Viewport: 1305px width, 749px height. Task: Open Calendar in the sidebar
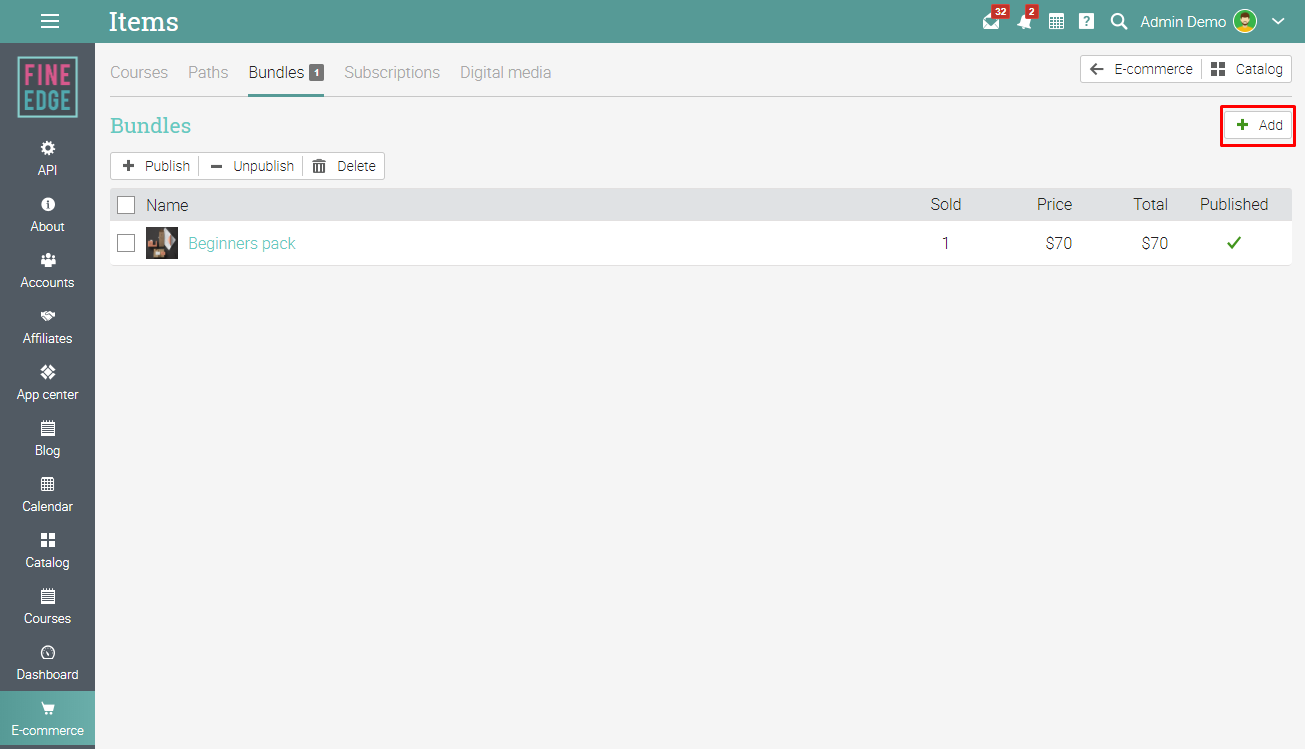(x=47, y=494)
